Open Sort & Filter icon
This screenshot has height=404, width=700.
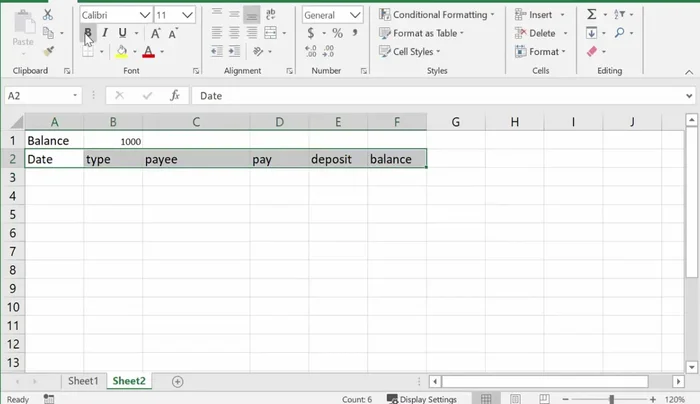[x=620, y=14]
